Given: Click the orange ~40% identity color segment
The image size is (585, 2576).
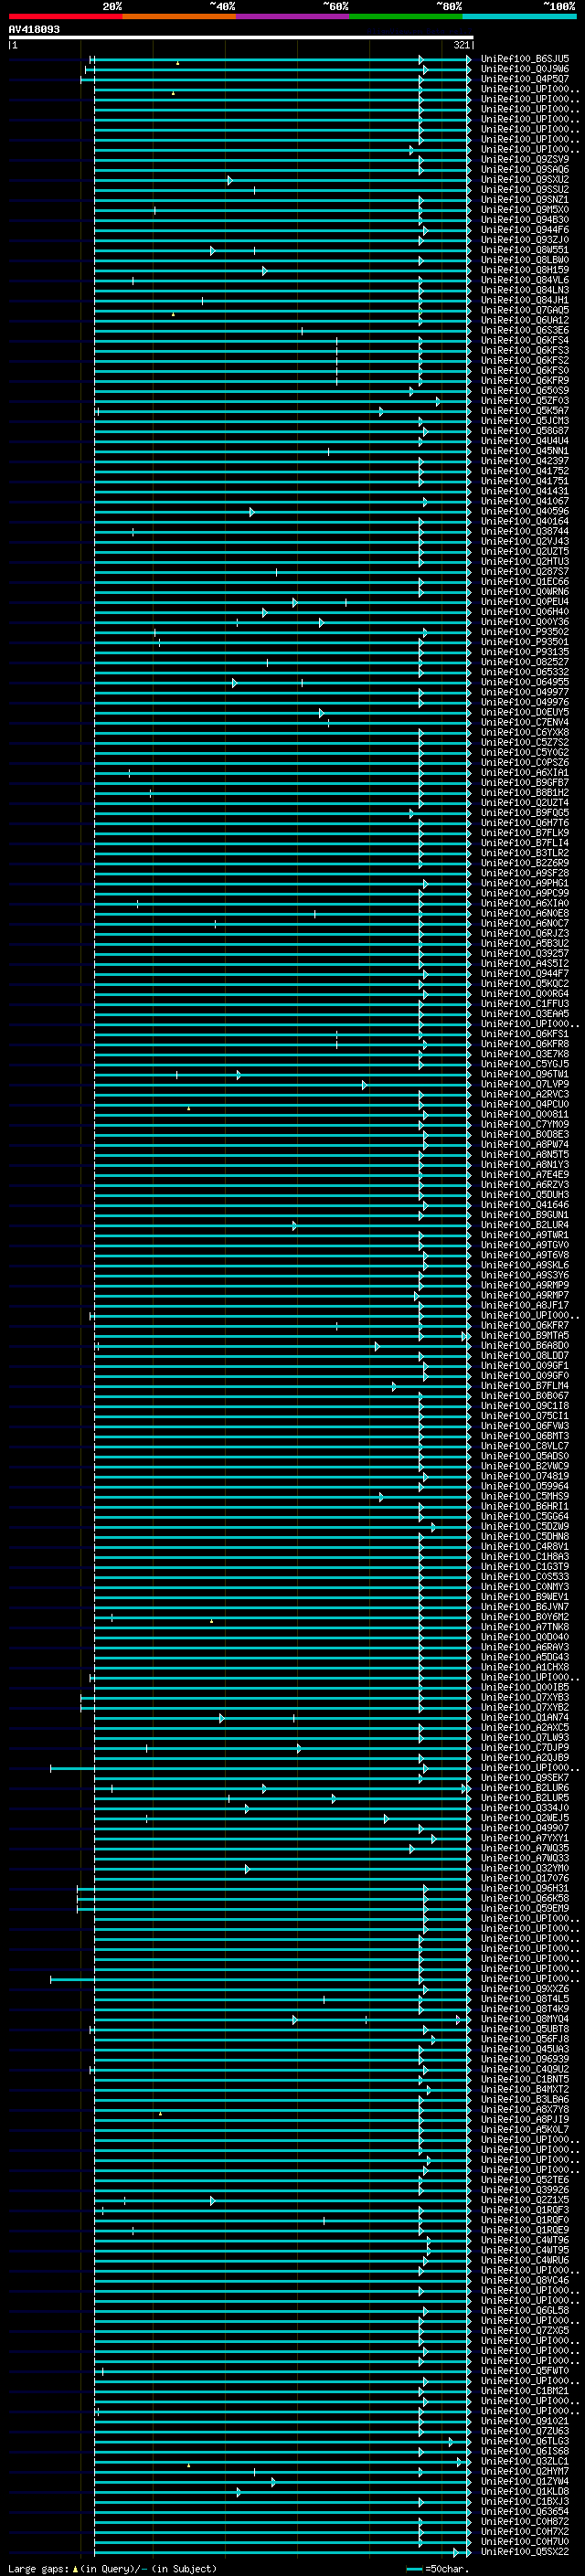Looking at the screenshot, I should [x=179, y=16].
